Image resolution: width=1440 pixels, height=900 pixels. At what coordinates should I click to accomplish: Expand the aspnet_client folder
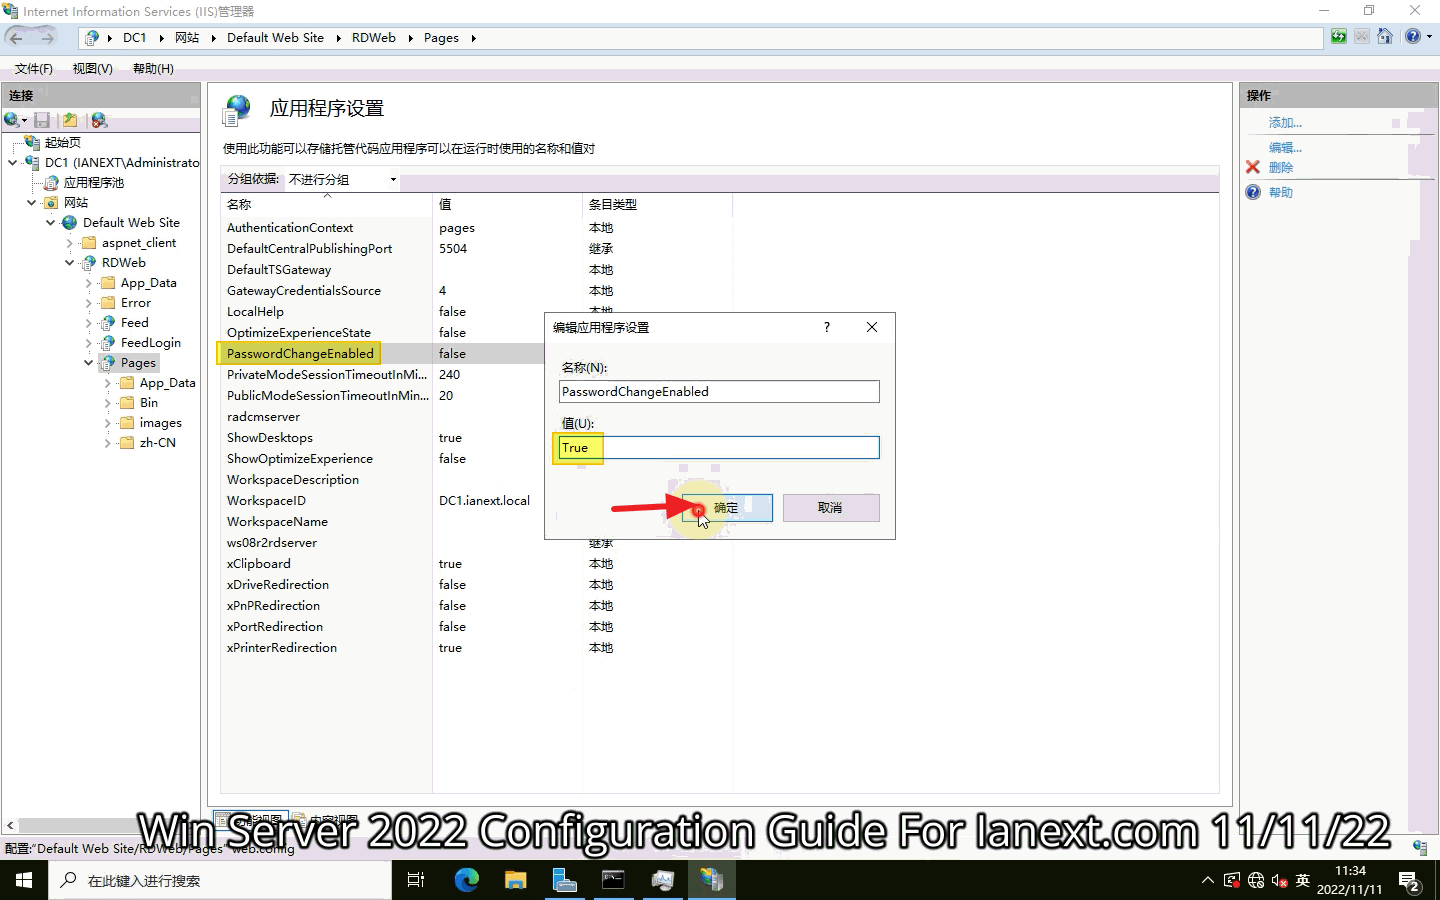coord(69,242)
